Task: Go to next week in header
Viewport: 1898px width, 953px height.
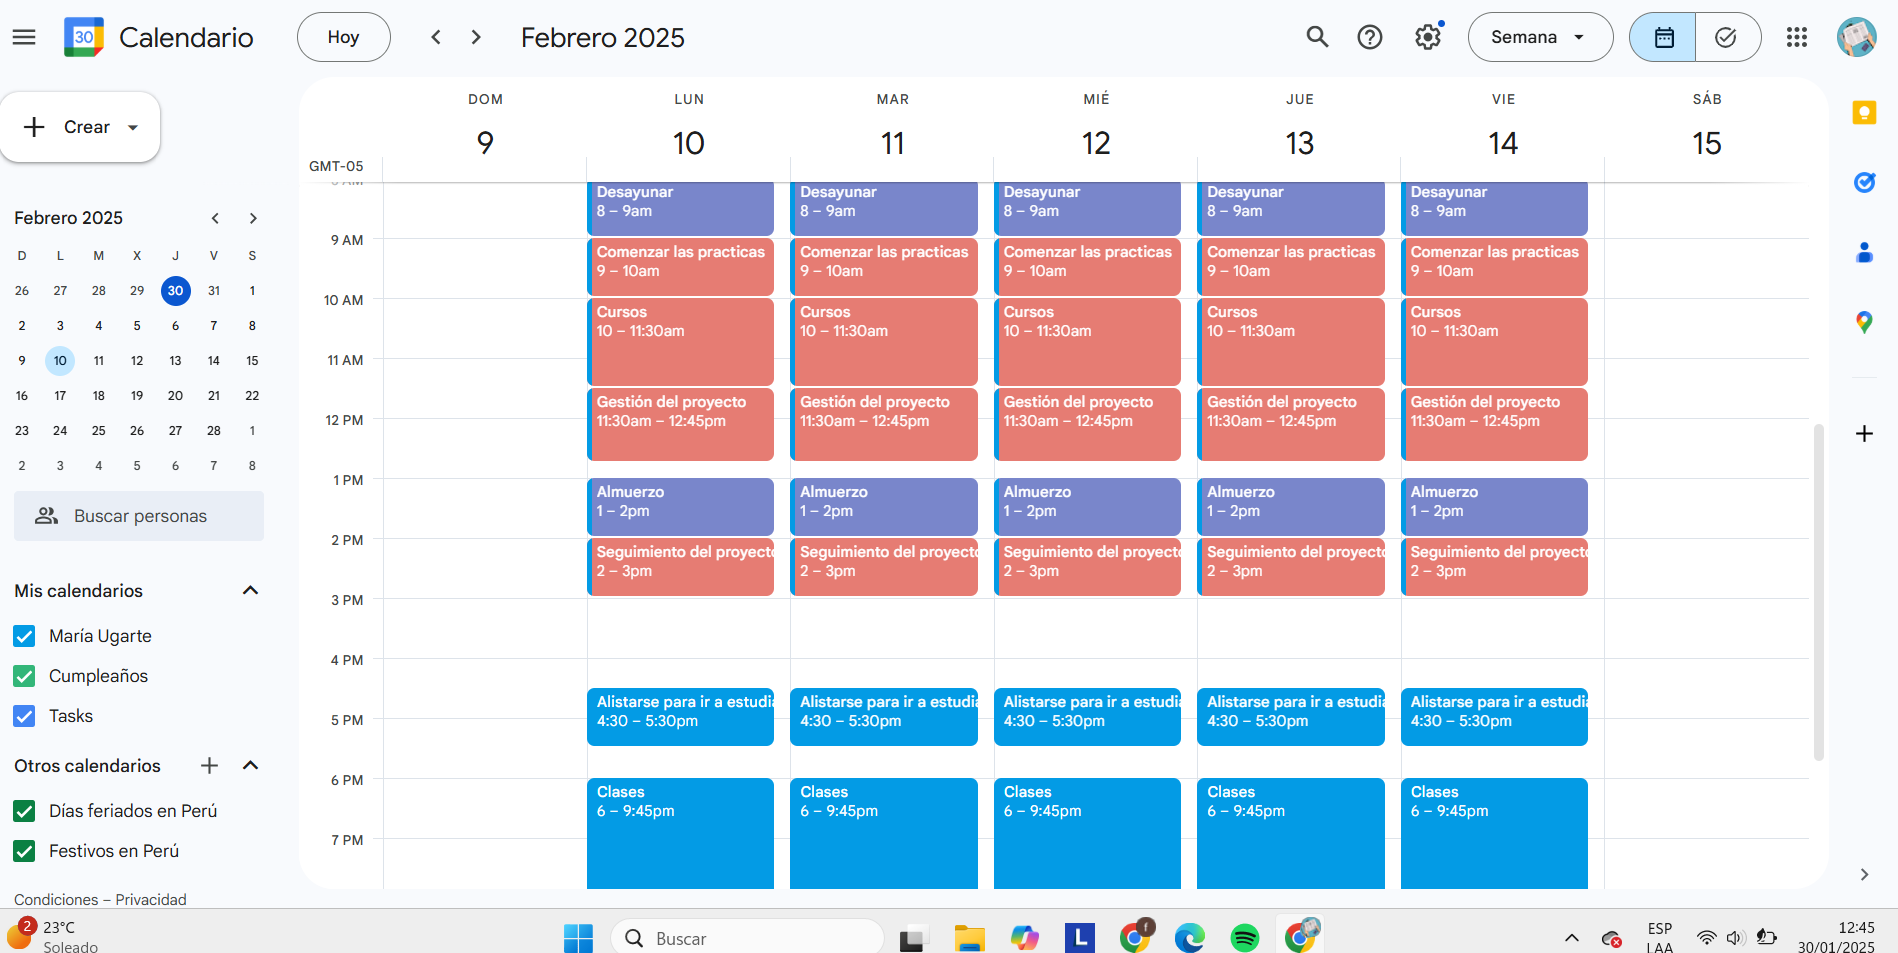Action: 476,37
